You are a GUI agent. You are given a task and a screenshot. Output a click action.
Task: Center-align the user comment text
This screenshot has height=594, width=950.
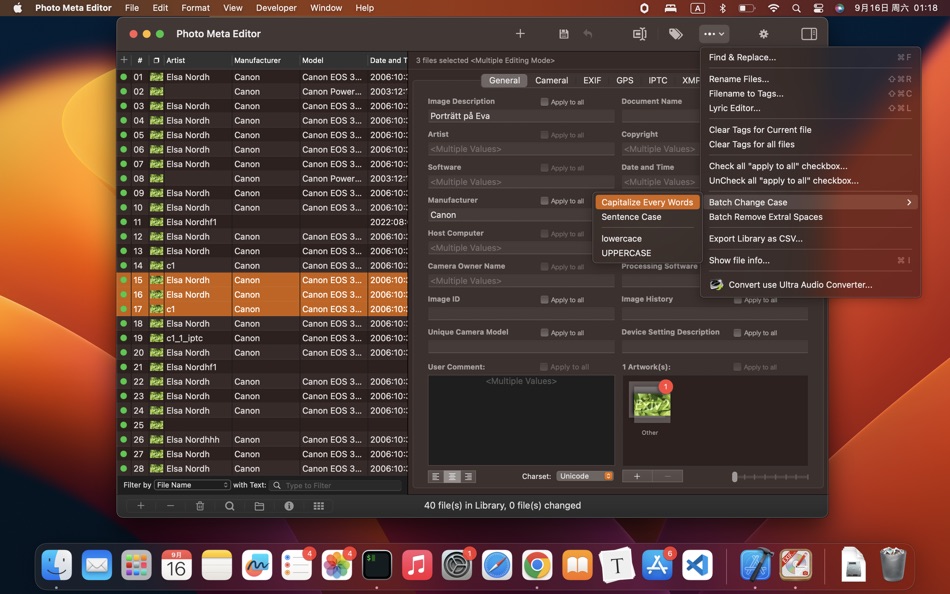[x=452, y=476]
